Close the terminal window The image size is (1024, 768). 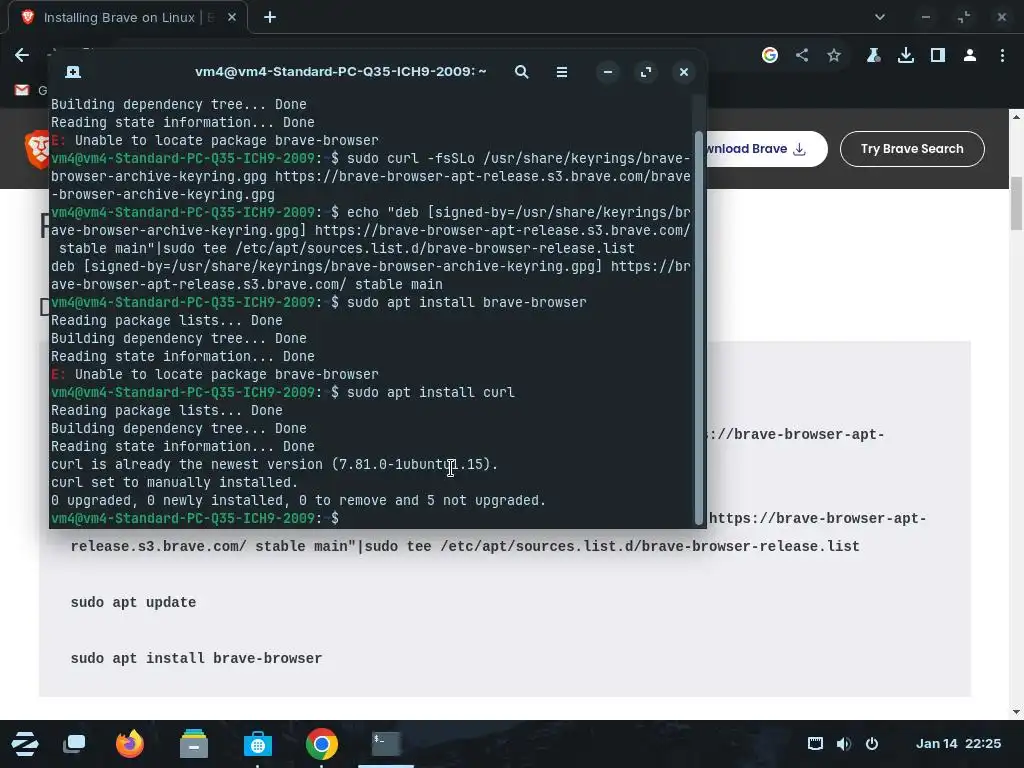tap(684, 72)
